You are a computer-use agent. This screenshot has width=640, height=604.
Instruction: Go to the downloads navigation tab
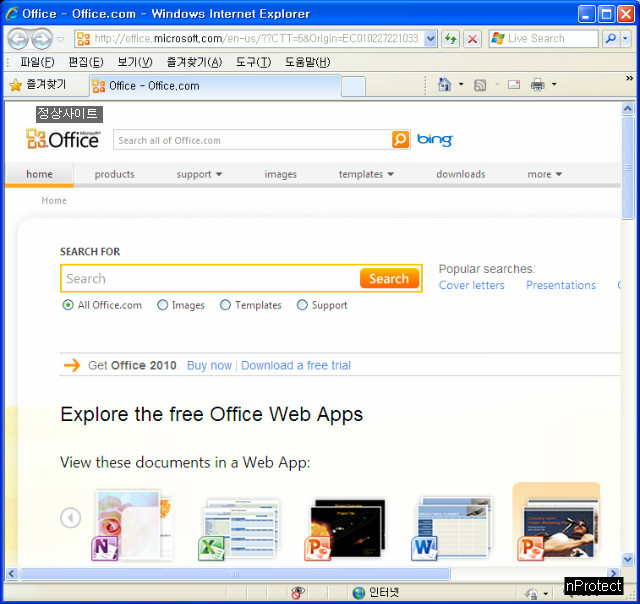click(x=461, y=174)
